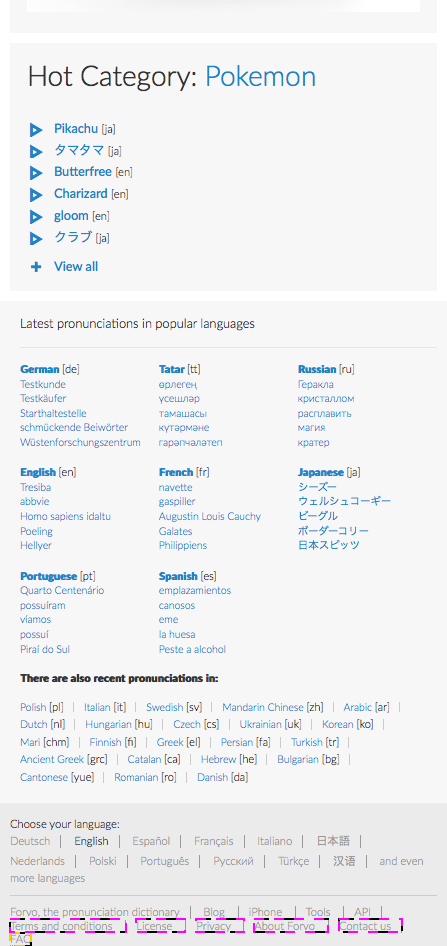Play the Charizard pronunciation icon

tap(36, 195)
